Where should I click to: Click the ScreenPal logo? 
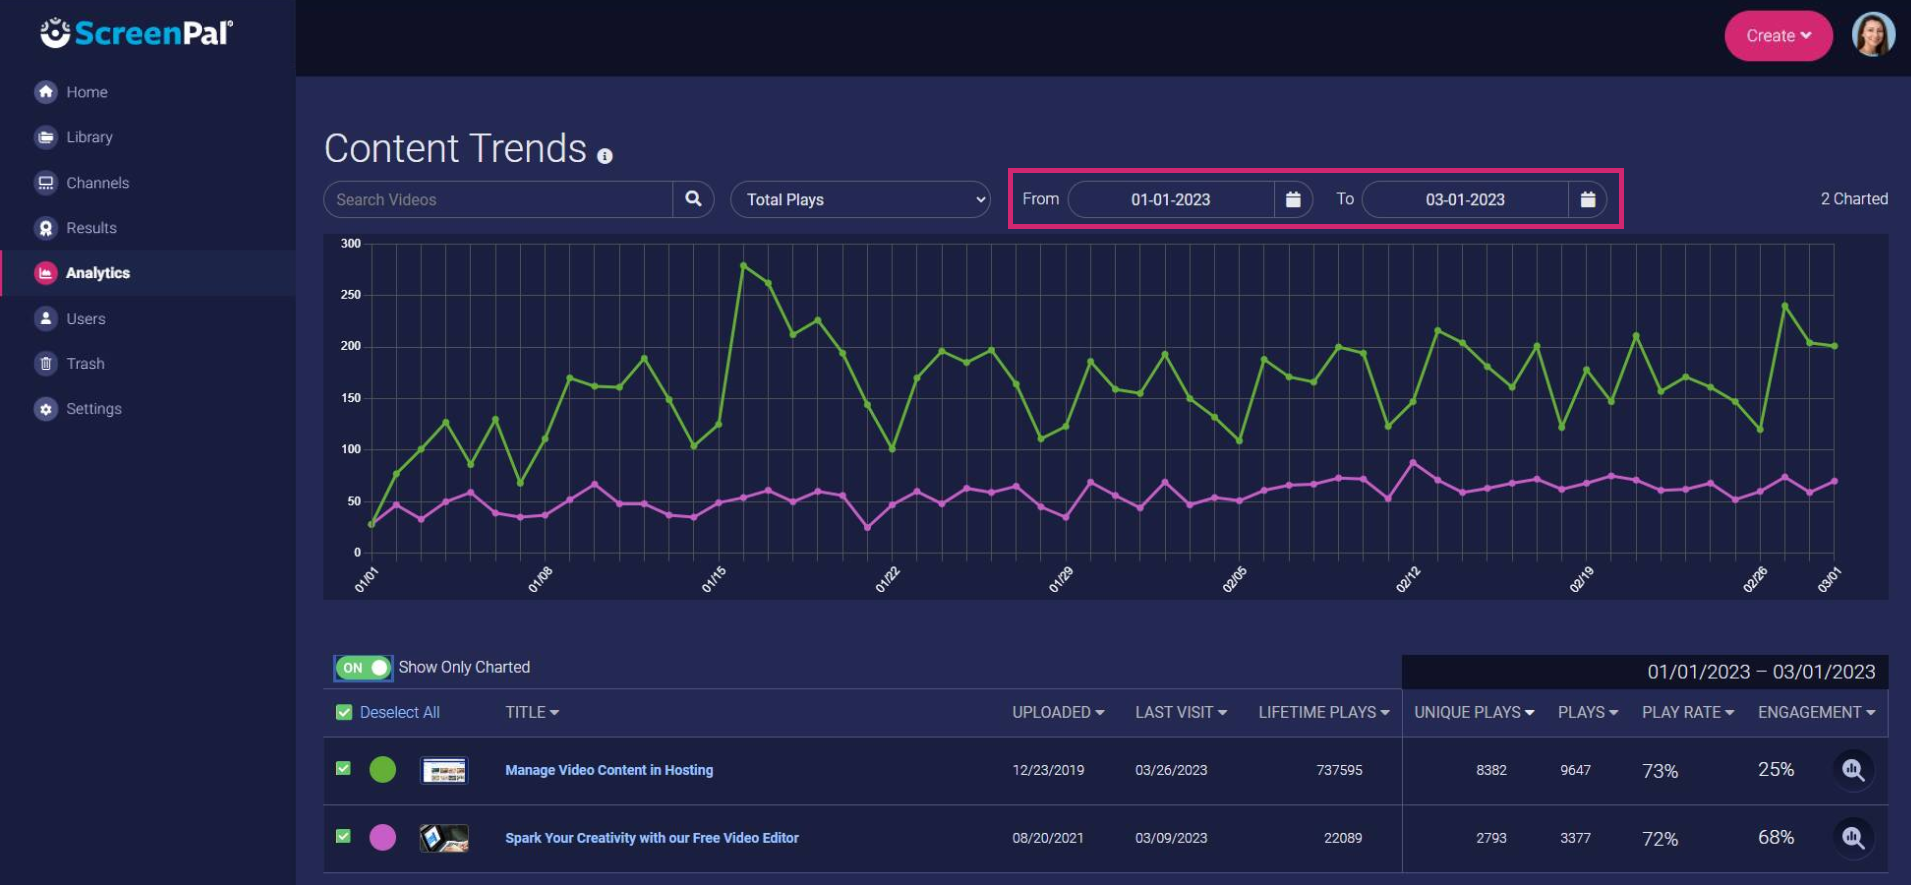(x=137, y=34)
